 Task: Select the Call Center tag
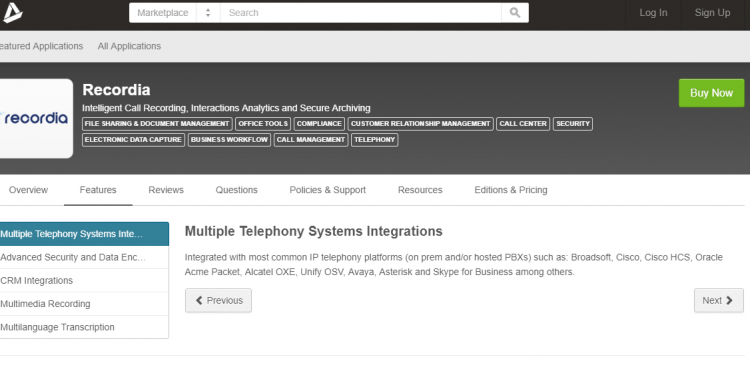tap(523, 124)
